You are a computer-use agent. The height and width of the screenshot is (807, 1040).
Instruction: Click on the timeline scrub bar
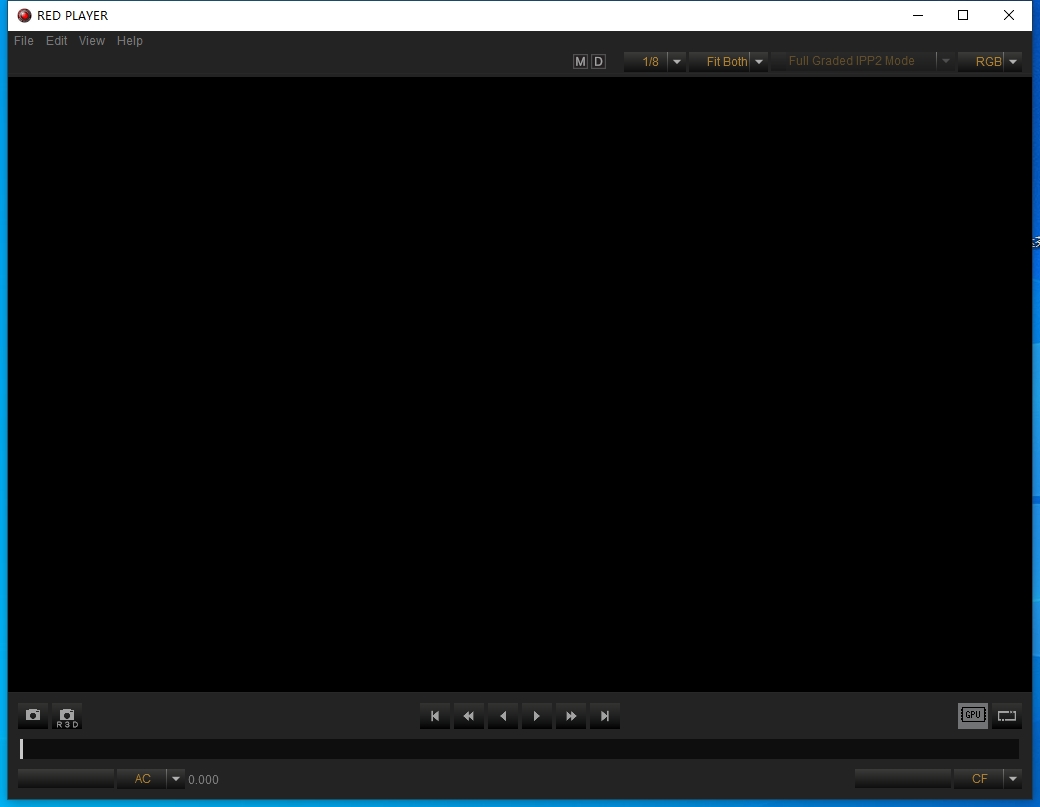click(520, 749)
